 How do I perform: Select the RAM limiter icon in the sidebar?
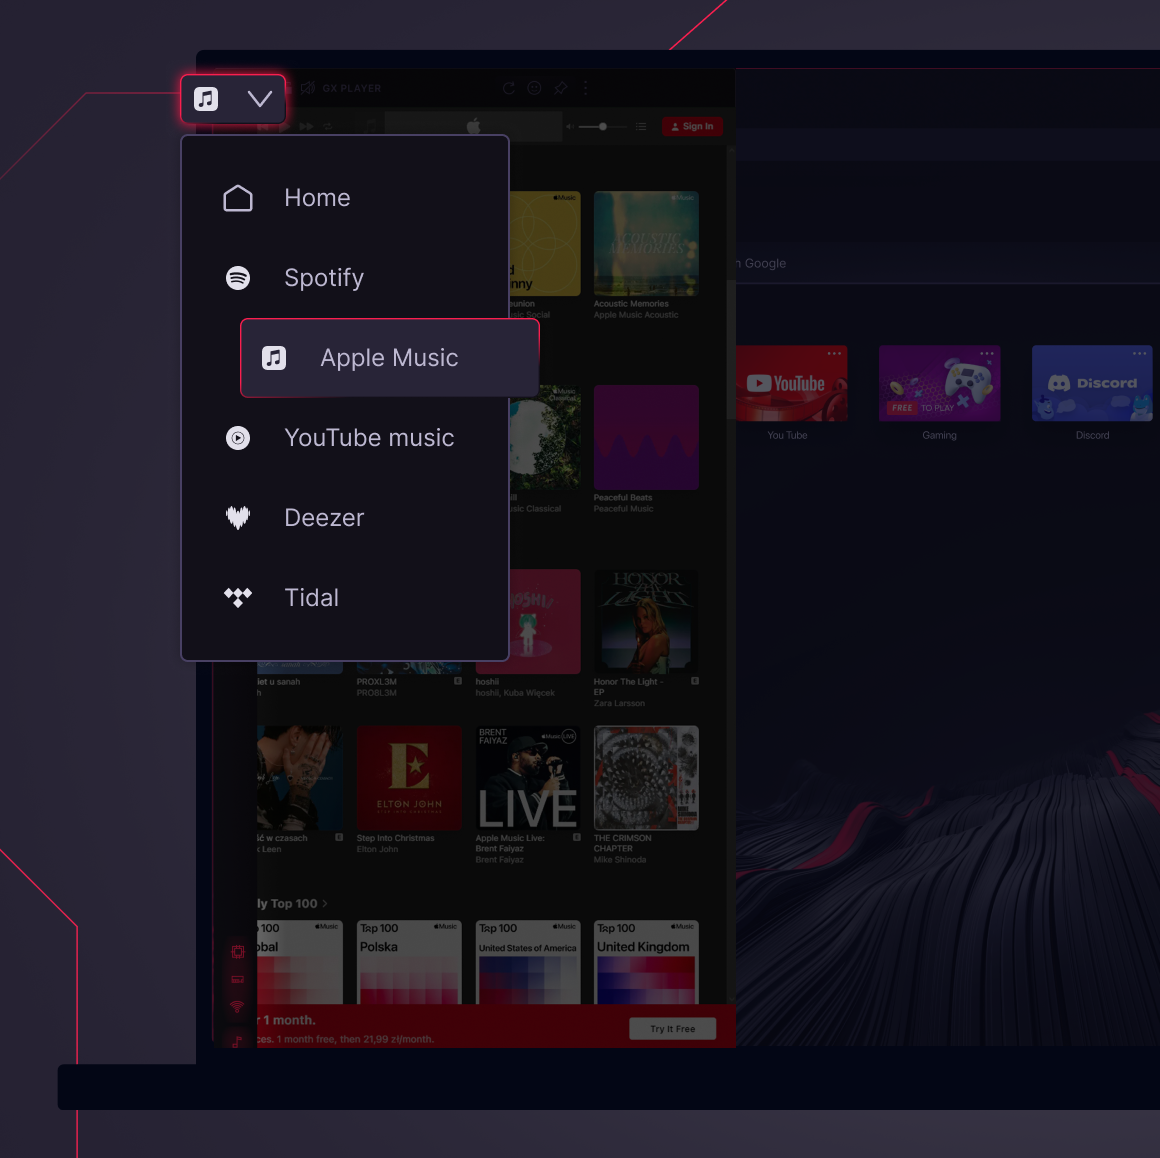point(237,979)
